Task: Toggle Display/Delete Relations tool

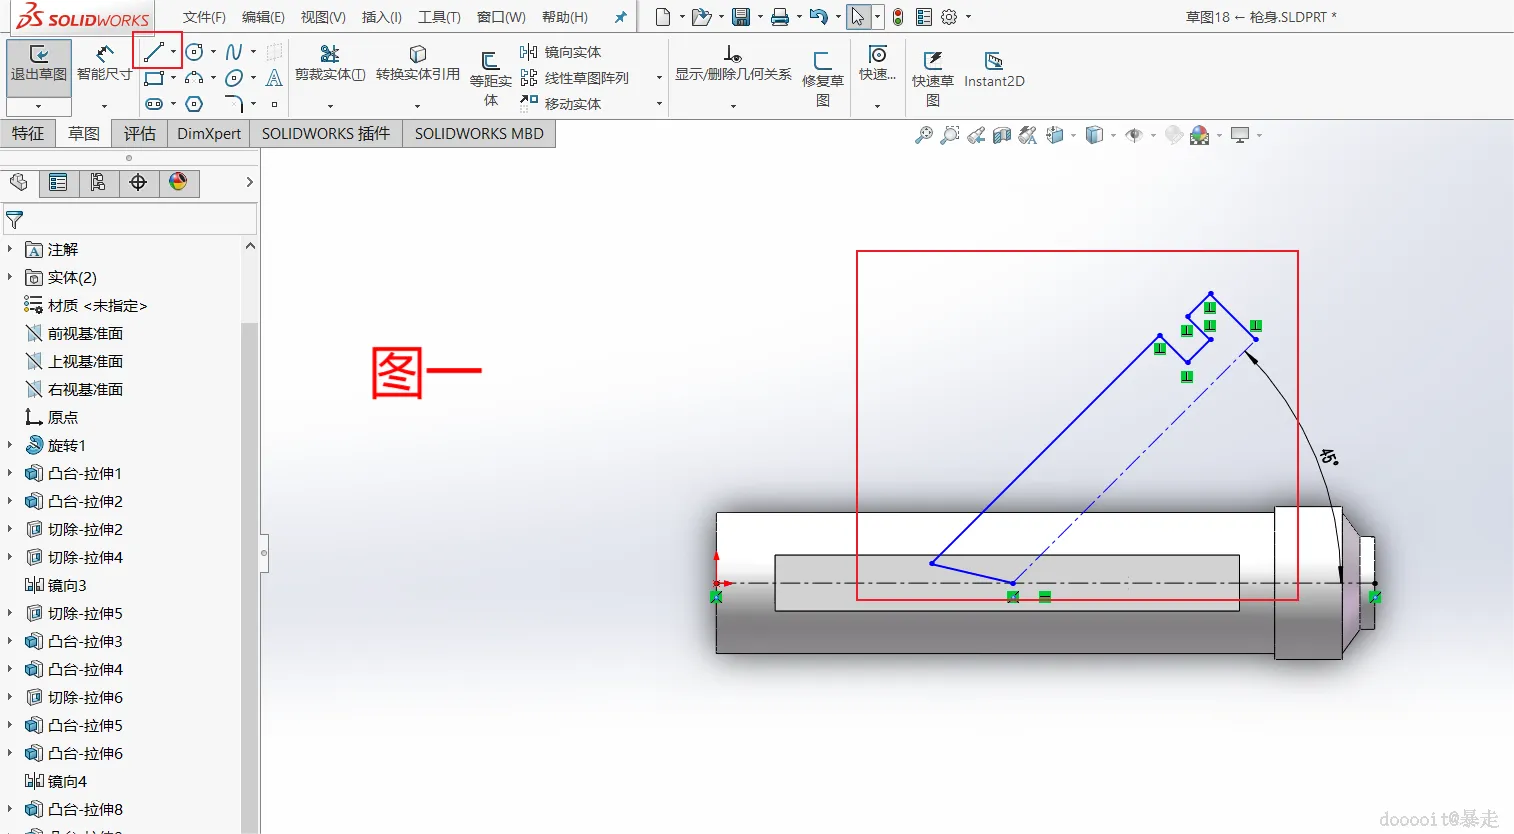Action: click(733, 64)
